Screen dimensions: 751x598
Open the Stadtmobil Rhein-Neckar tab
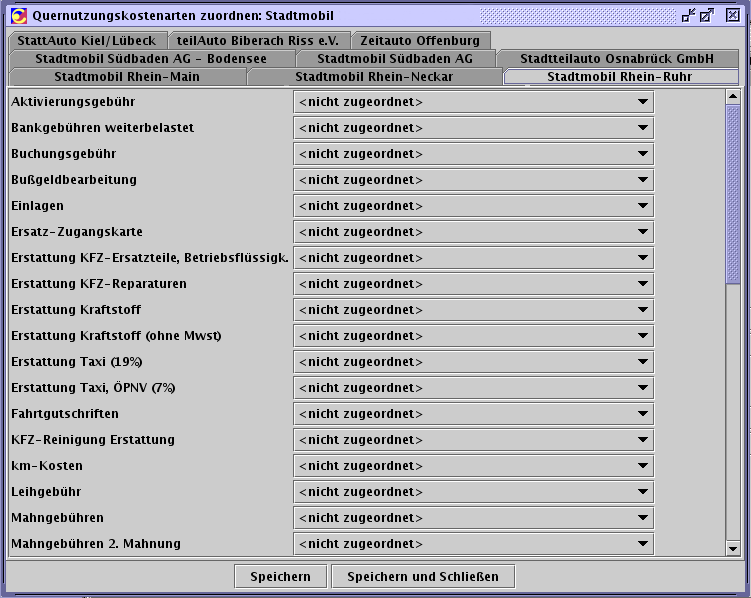374,77
